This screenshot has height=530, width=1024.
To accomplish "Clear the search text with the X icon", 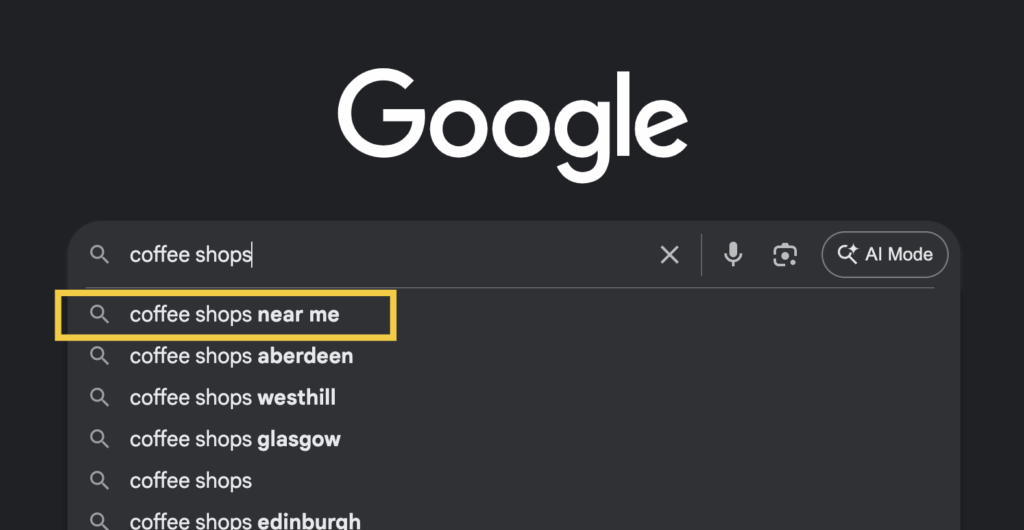I will [669, 255].
